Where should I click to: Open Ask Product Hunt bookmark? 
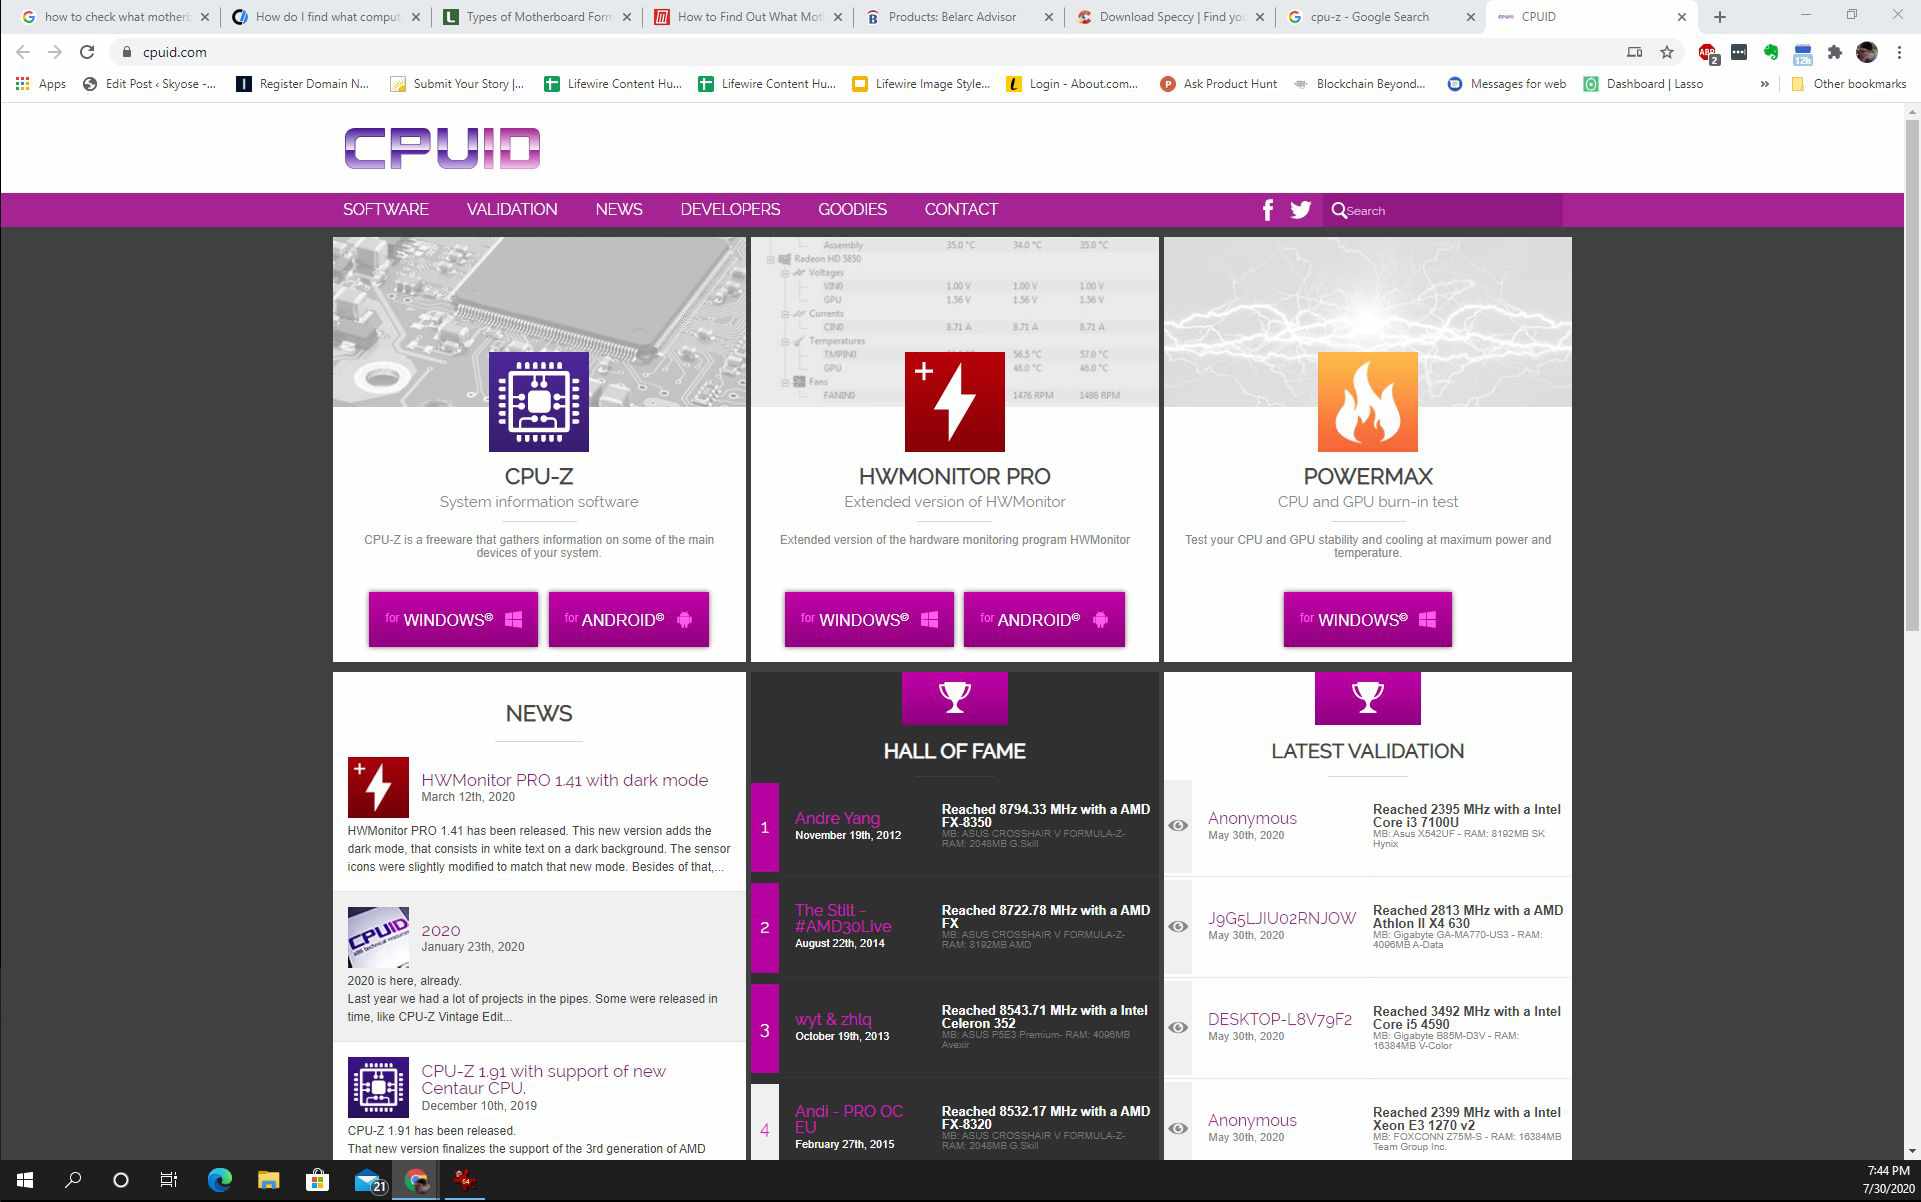tap(1218, 84)
